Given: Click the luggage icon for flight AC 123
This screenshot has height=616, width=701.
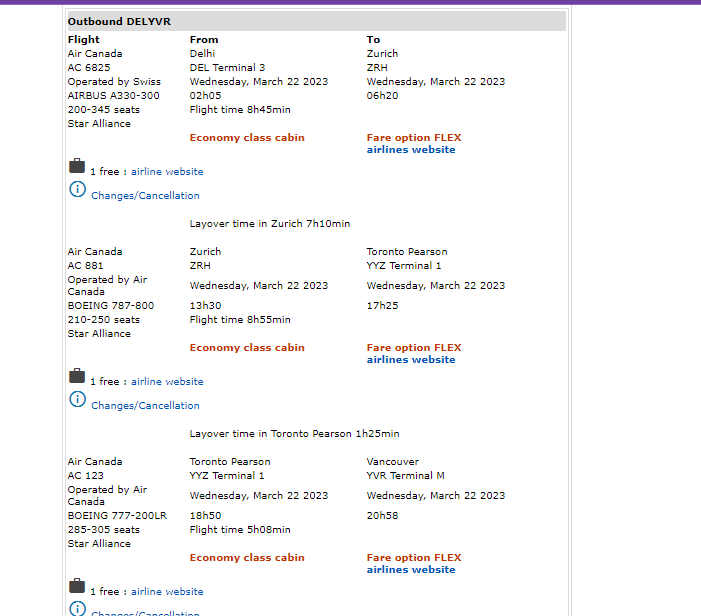Looking at the screenshot, I should [x=76, y=587].
